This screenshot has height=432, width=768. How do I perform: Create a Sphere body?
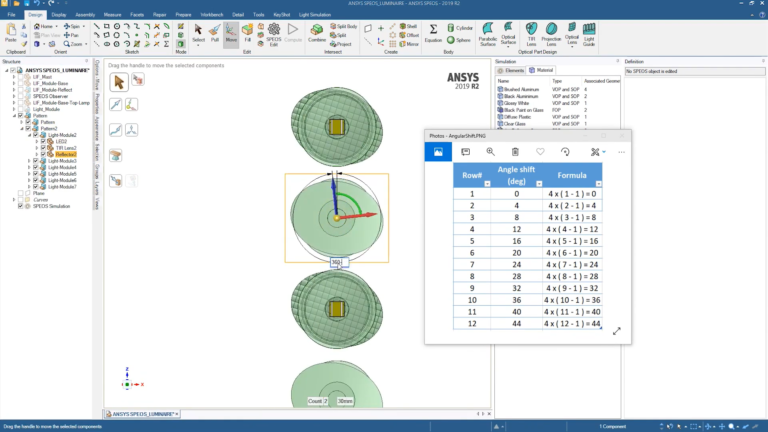tap(459, 40)
